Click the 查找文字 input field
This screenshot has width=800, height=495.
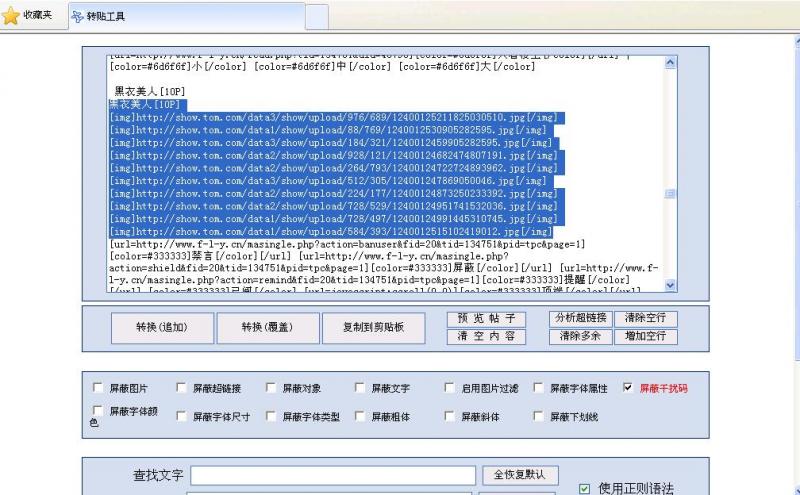pyautogui.click(x=333, y=475)
